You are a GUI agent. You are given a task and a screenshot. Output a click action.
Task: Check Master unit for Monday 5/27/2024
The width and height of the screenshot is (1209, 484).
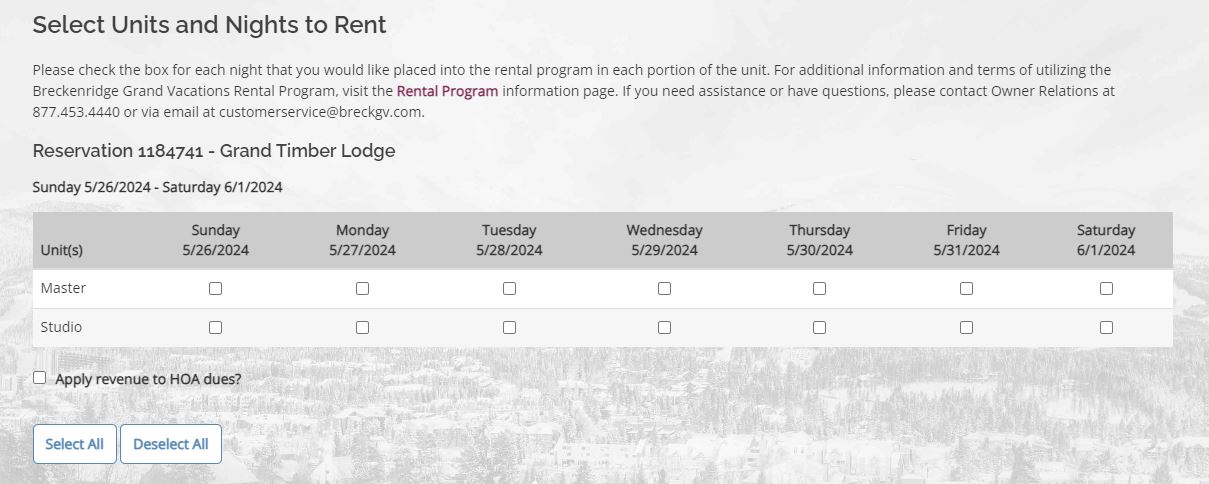(x=362, y=289)
